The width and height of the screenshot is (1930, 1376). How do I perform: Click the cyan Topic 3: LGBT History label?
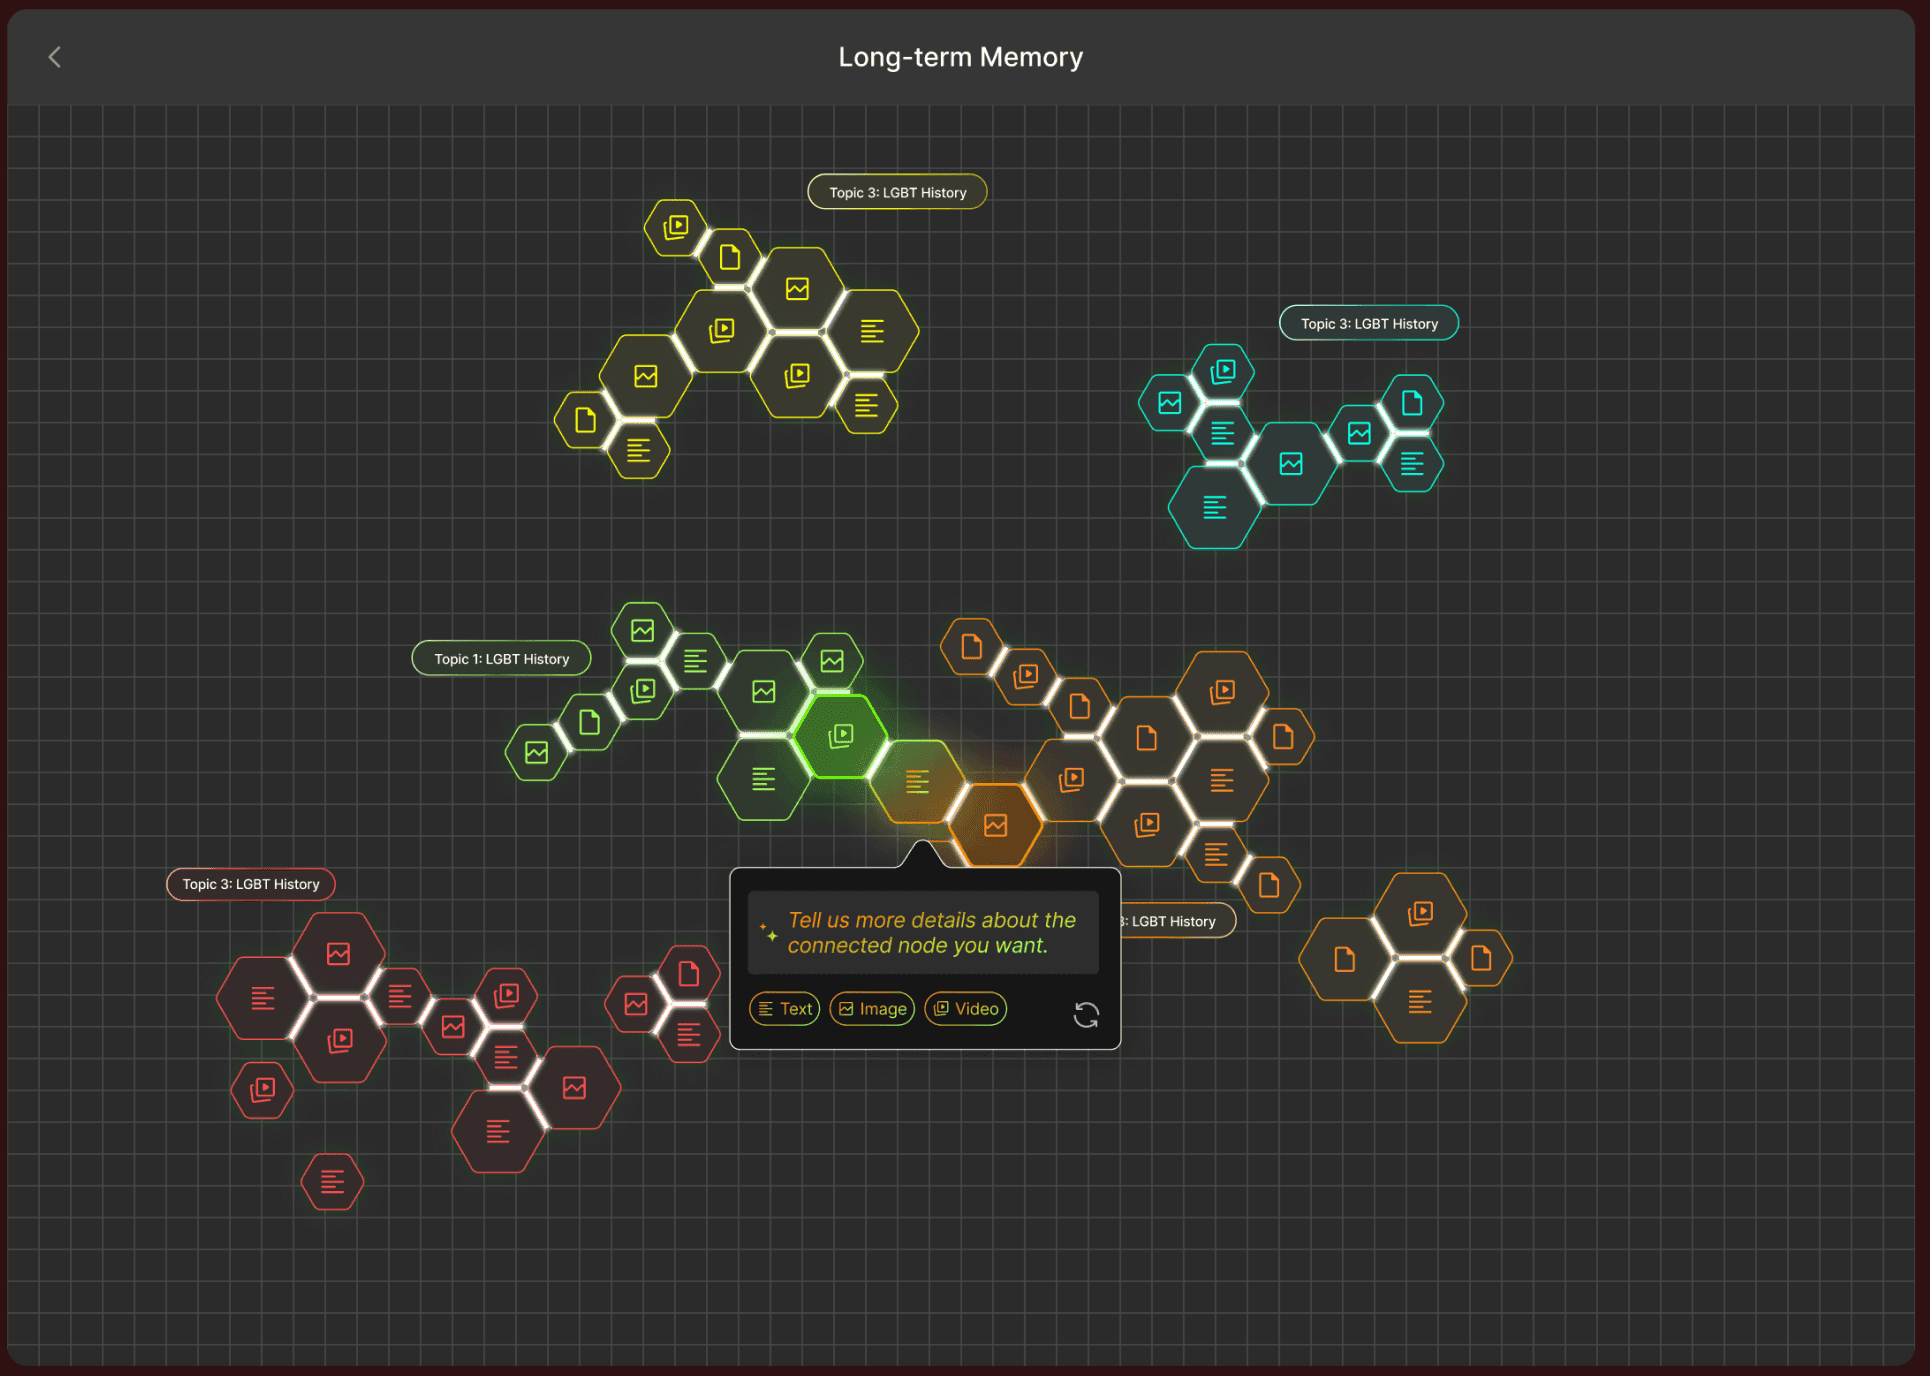(1368, 323)
